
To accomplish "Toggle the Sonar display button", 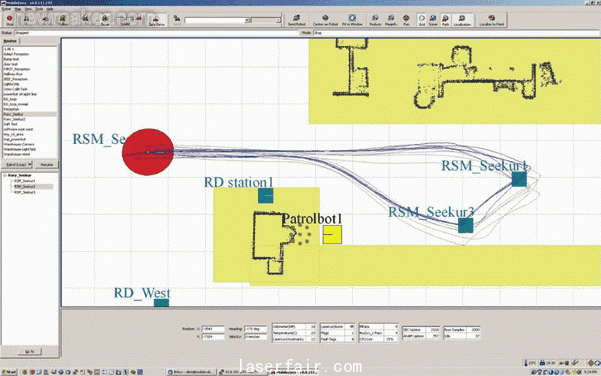I will point(433,20).
